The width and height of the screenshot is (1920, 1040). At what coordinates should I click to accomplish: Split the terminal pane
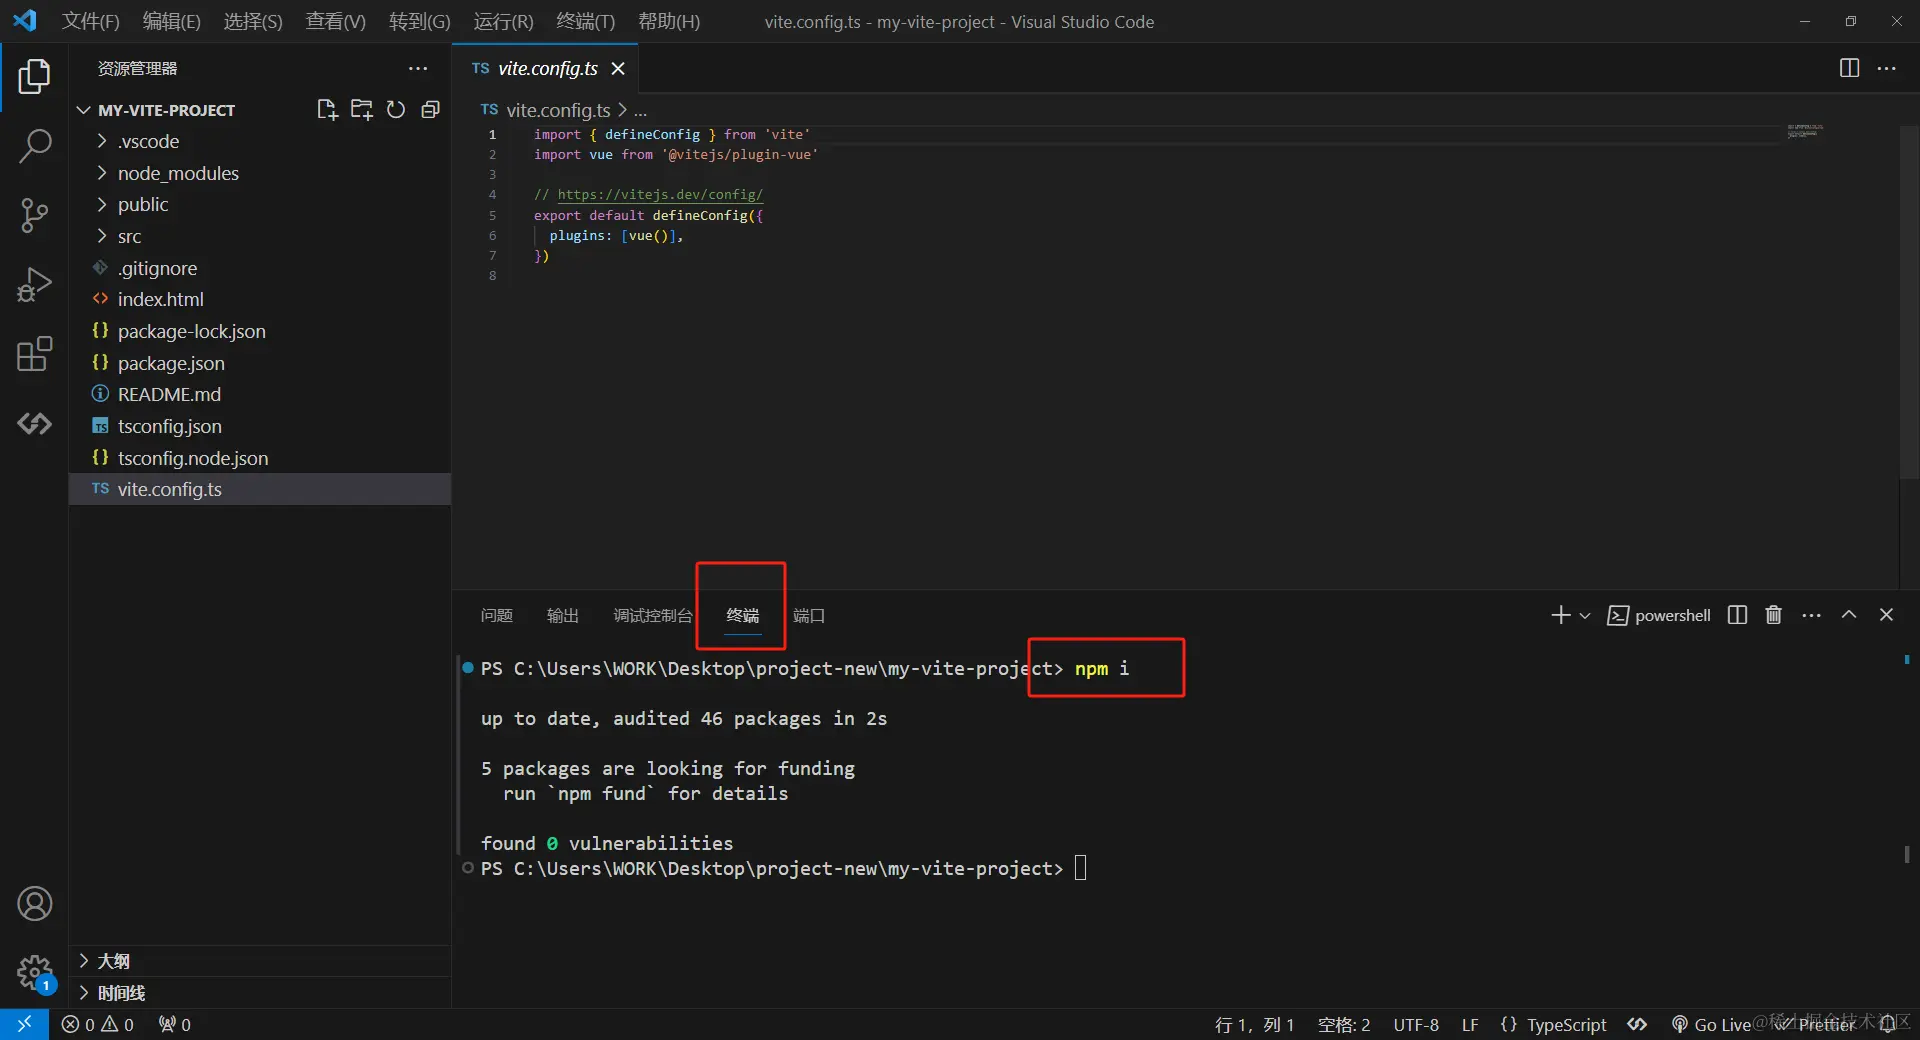click(1737, 615)
